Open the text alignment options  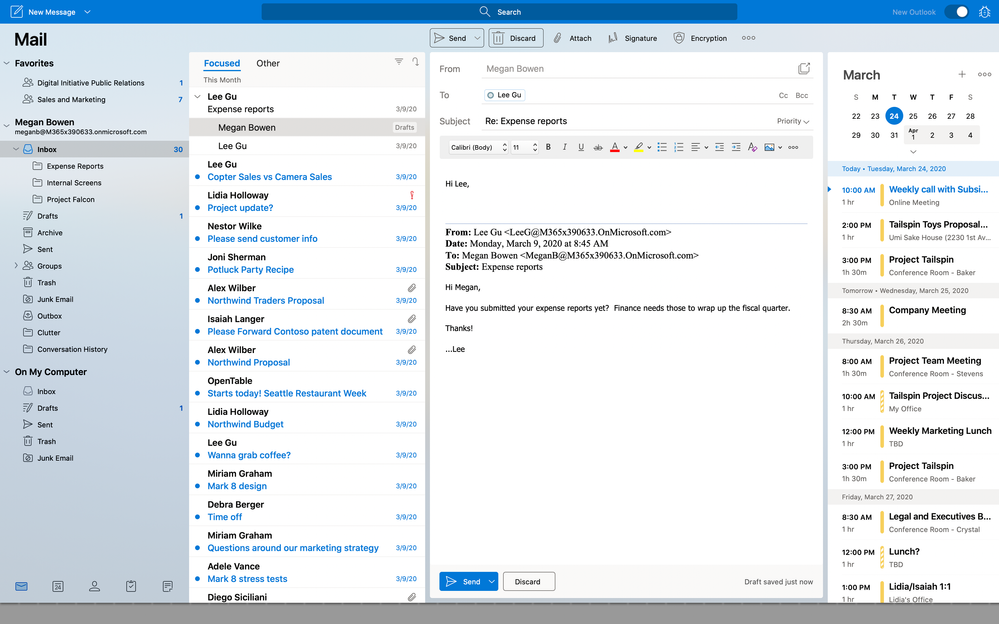[x=699, y=147]
